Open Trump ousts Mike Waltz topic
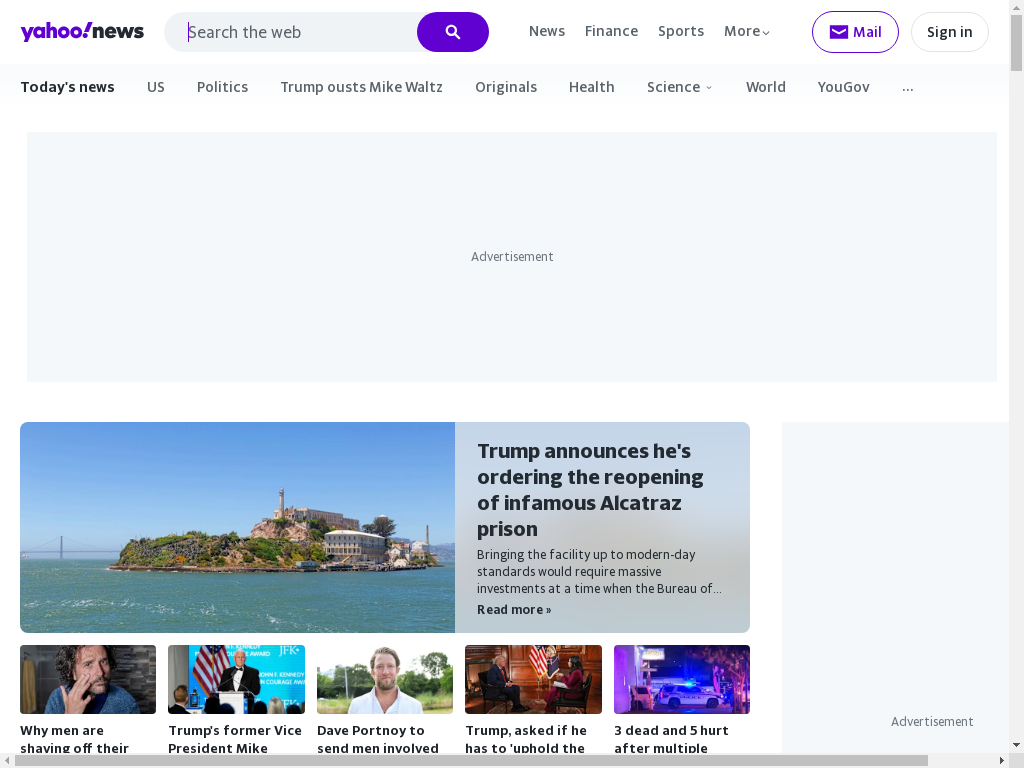The height and width of the screenshot is (768, 1024). [x=361, y=87]
